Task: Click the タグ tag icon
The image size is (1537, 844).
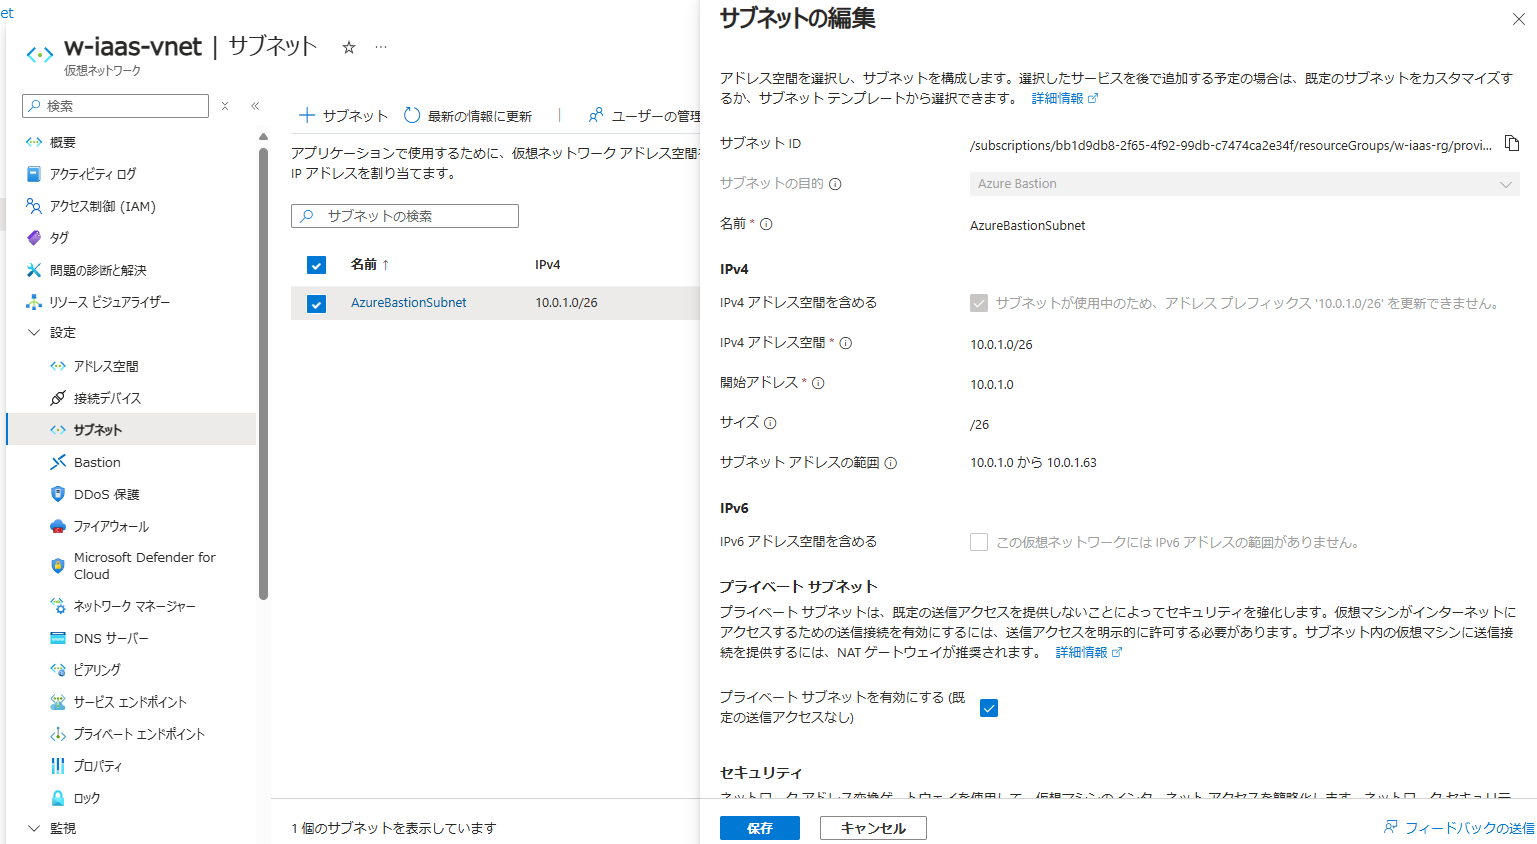Action: pos(34,238)
